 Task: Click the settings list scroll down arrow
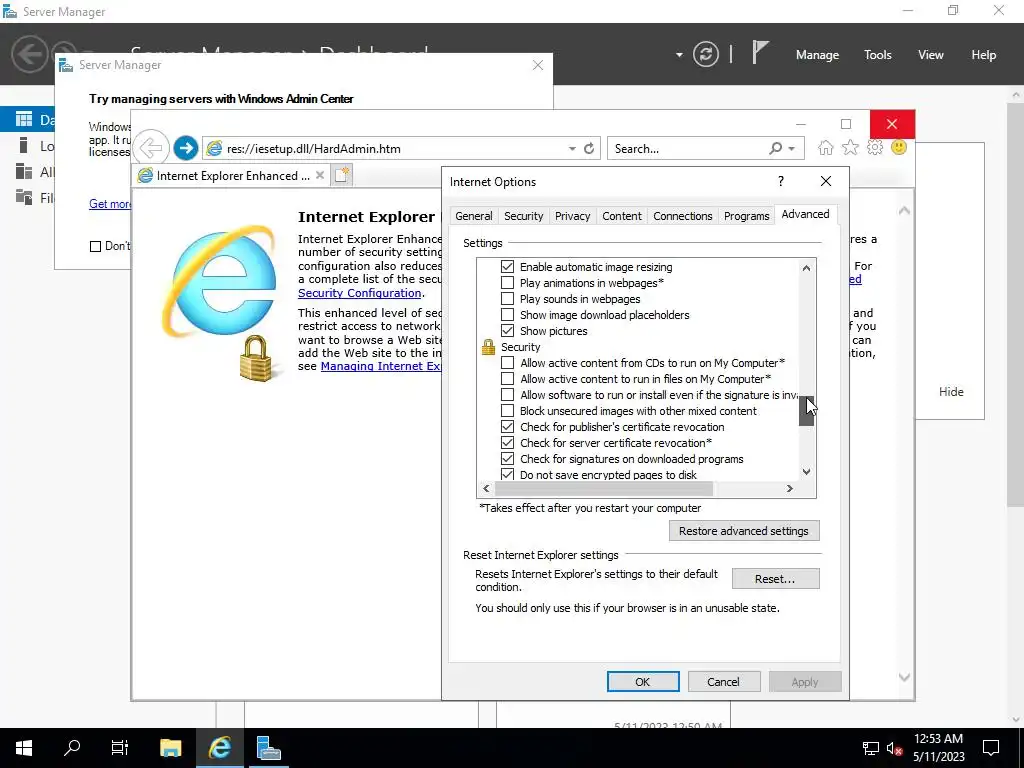(807, 472)
